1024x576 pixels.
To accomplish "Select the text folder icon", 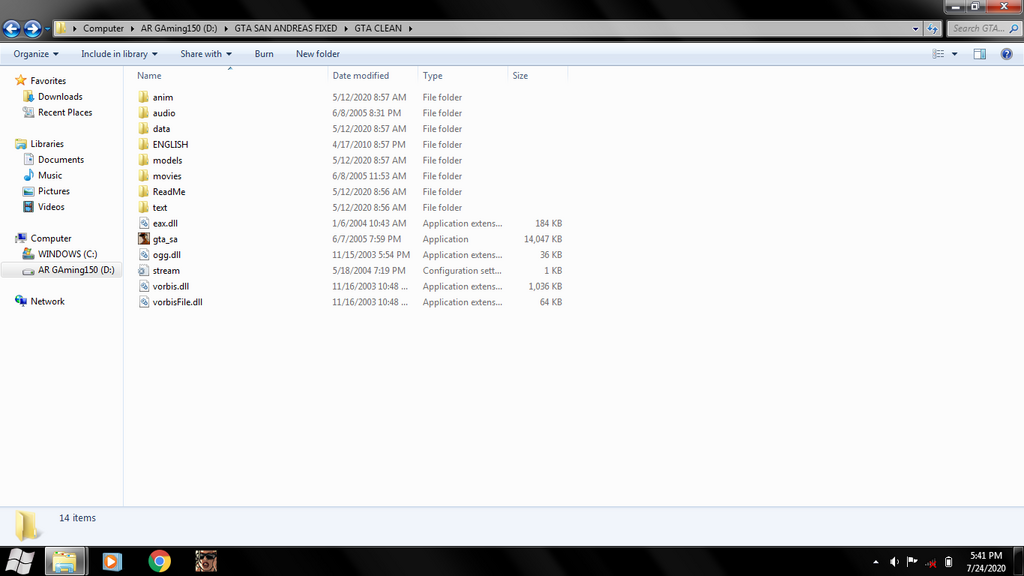I will (x=144, y=207).
